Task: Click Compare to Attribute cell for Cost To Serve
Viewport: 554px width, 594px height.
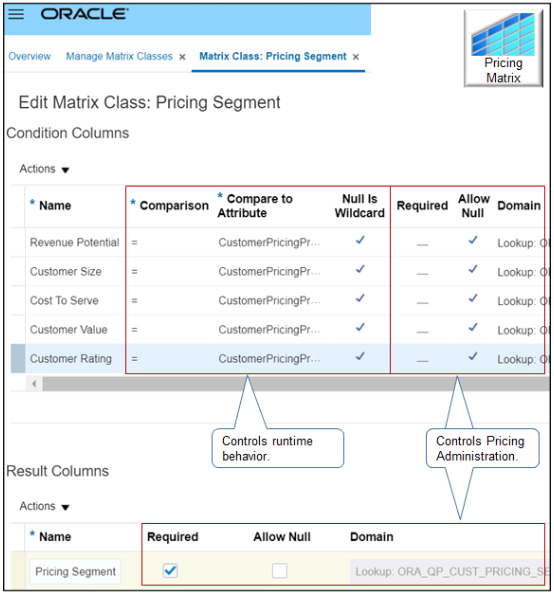Action: (x=269, y=301)
